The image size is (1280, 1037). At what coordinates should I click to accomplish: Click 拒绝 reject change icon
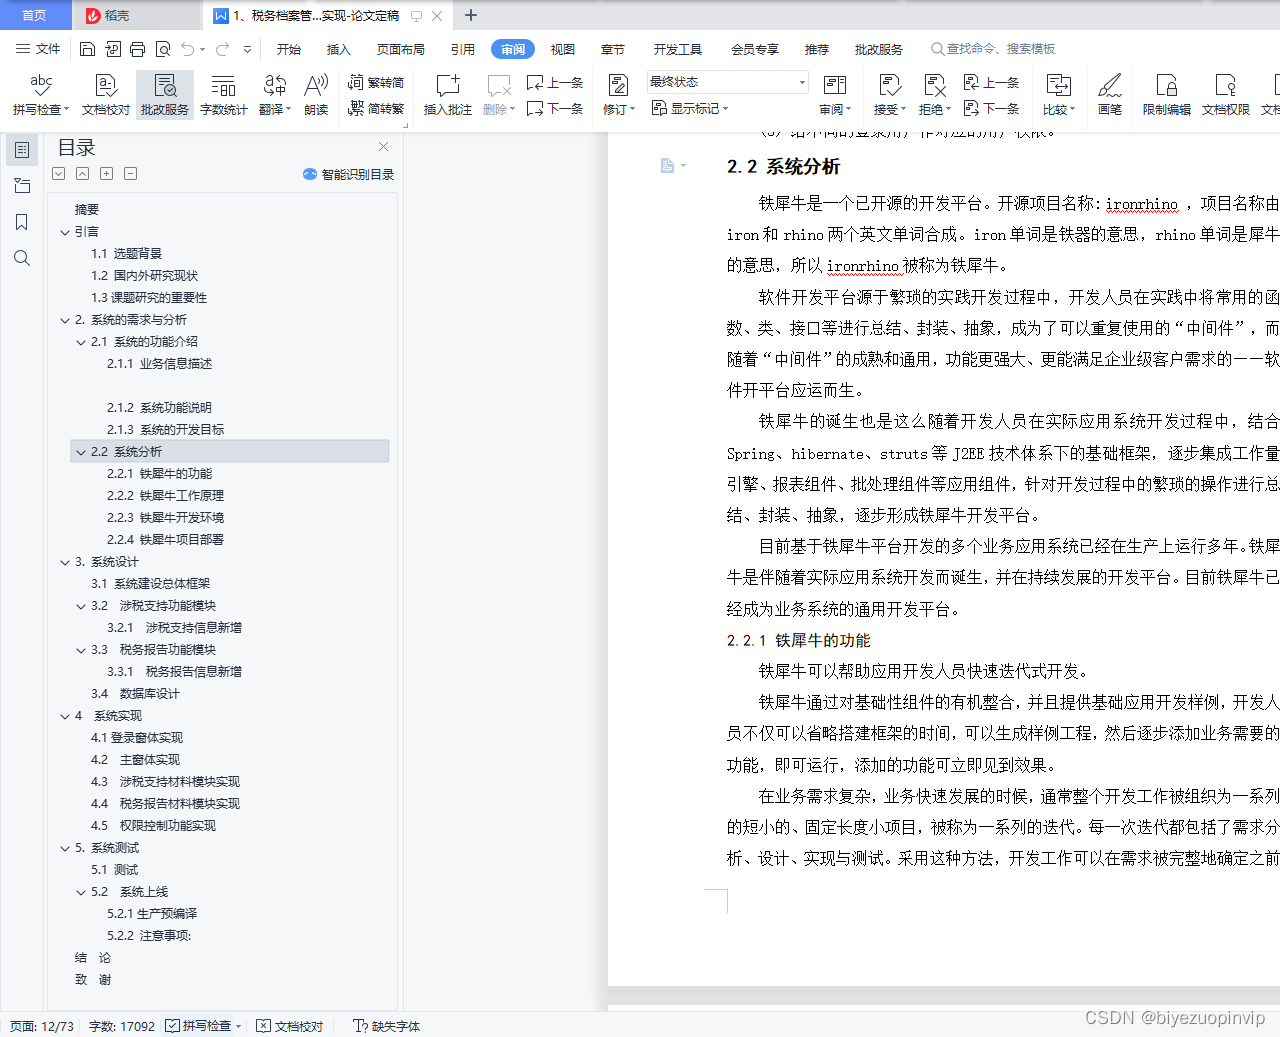pos(934,85)
